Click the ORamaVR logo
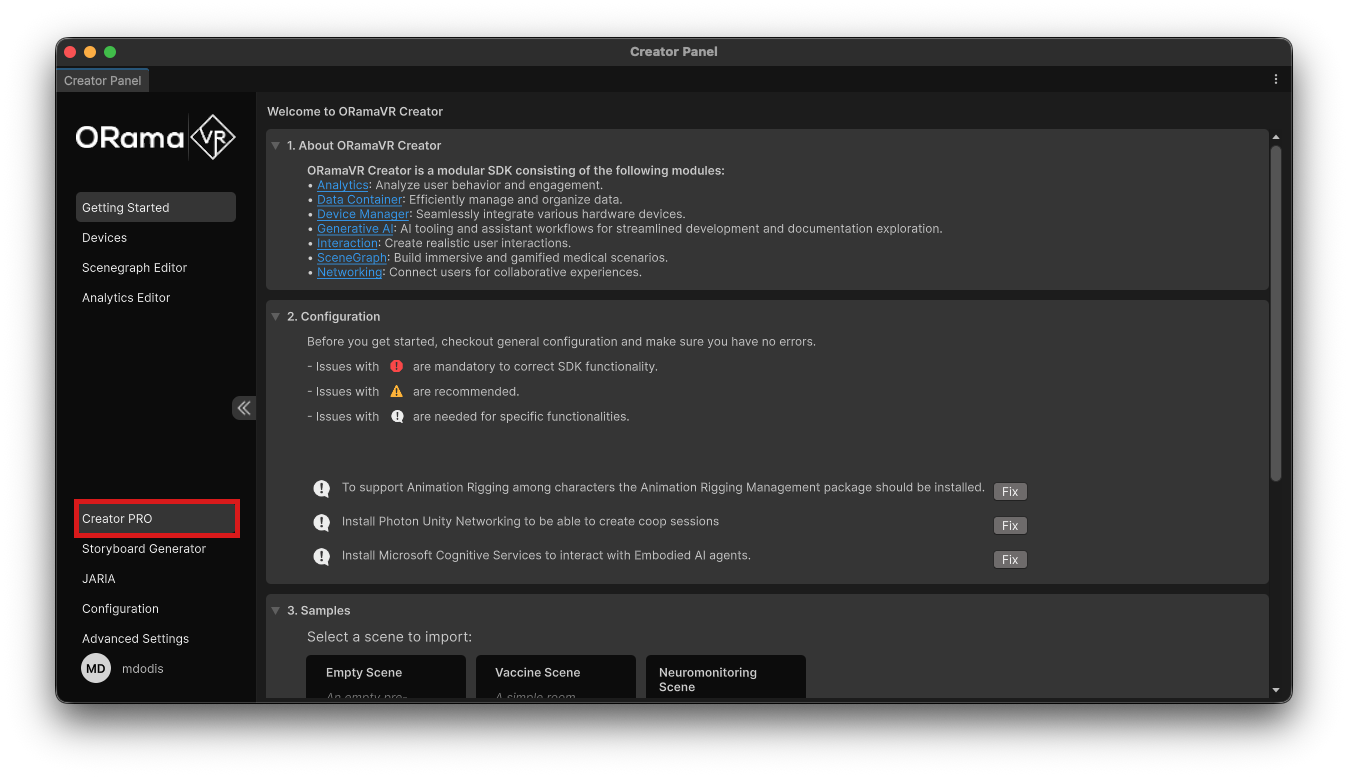 click(156, 138)
